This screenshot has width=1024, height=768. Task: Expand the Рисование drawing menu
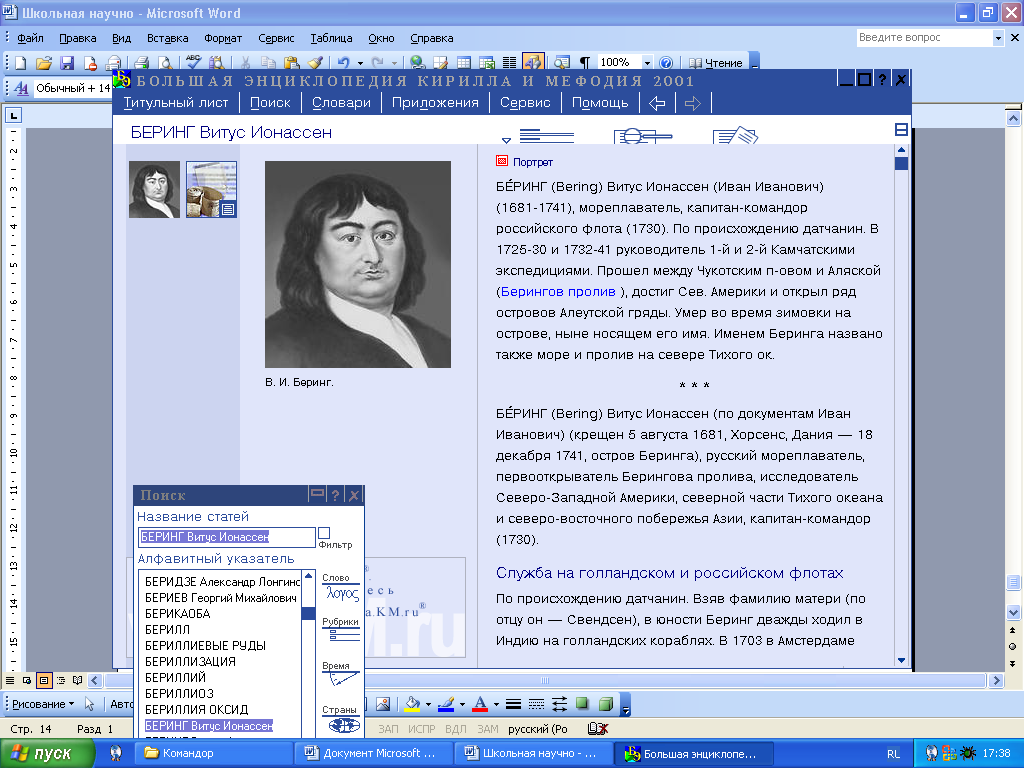(43, 704)
